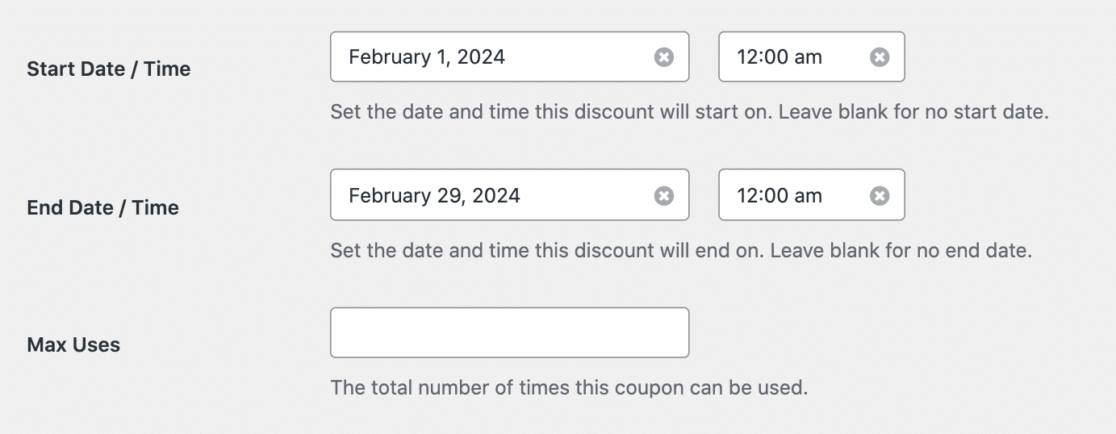
Task: Clear the End Time 12:00 am value
Action: (x=879, y=196)
